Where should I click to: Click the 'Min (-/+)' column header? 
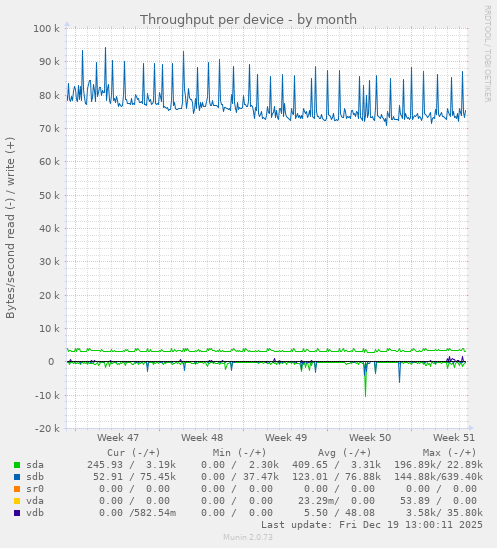239,453
